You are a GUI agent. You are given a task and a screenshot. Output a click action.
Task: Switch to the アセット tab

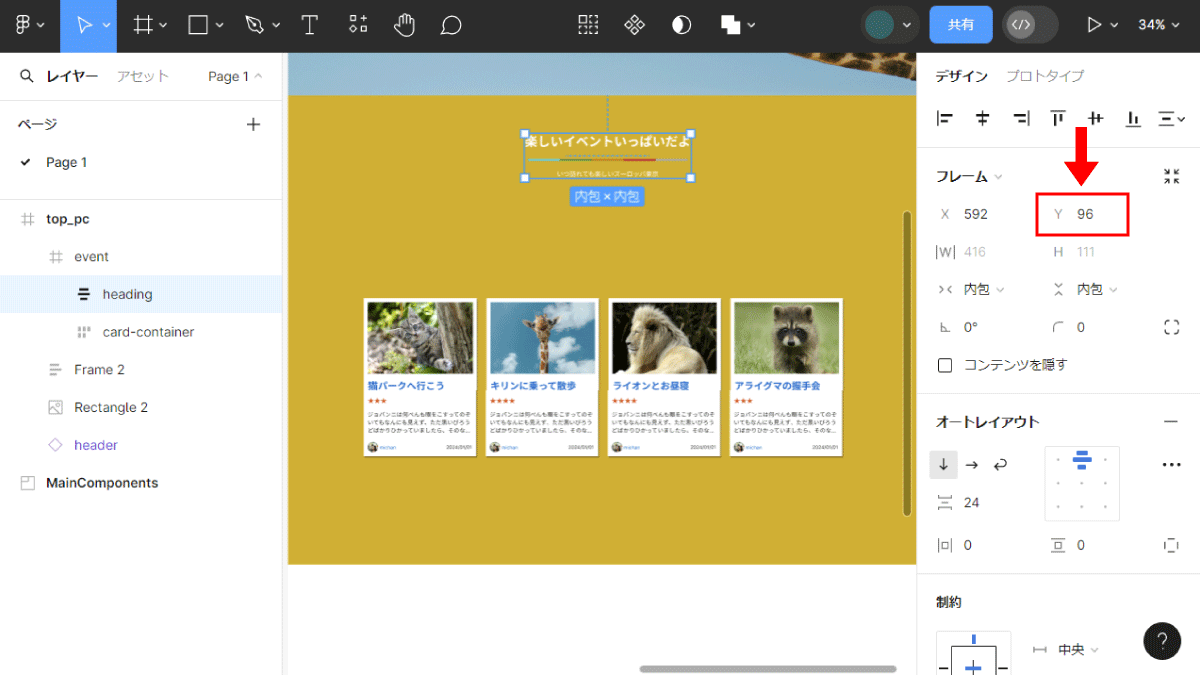click(x=143, y=76)
